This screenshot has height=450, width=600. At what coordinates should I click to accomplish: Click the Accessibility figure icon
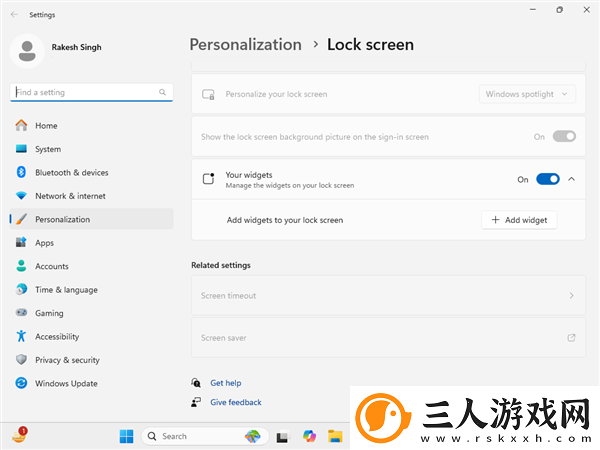point(21,336)
